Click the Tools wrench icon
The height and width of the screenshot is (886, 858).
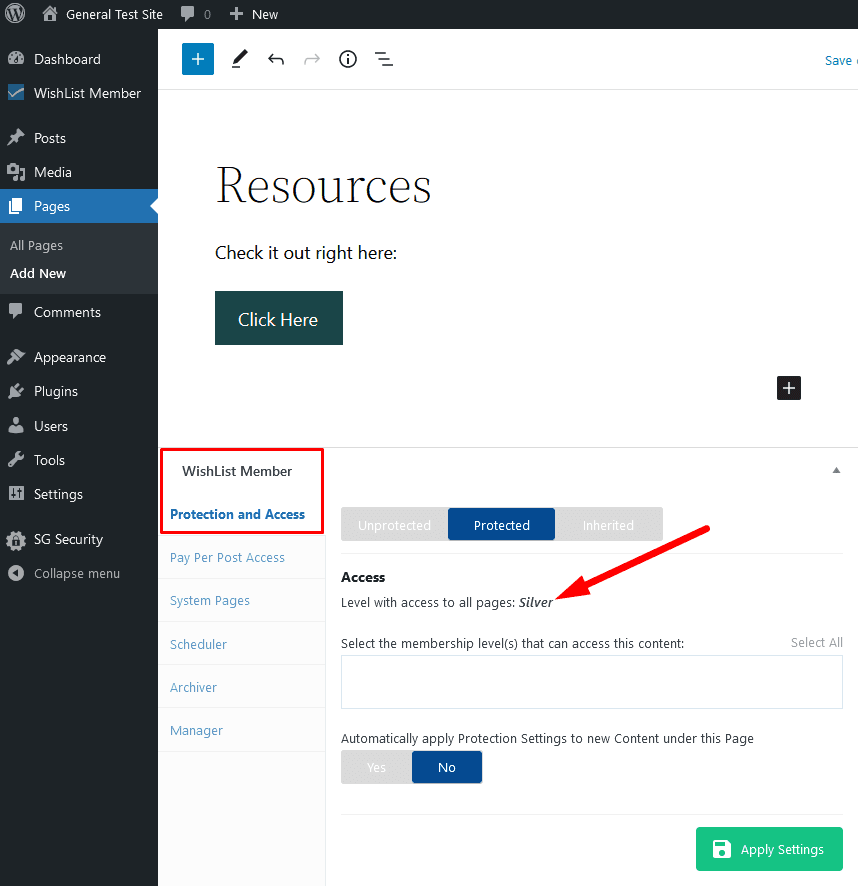[x=16, y=459]
